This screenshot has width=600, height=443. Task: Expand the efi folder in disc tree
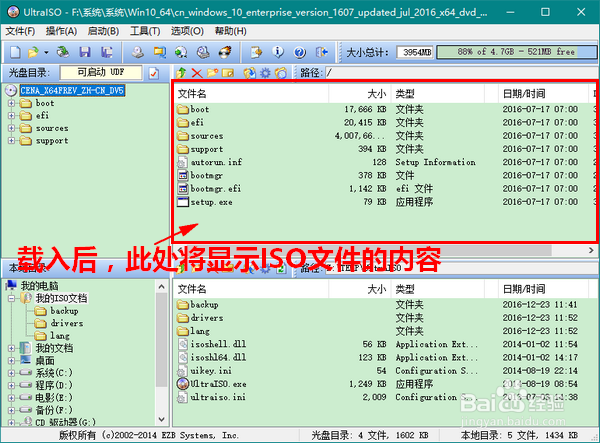click(x=11, y=116)
